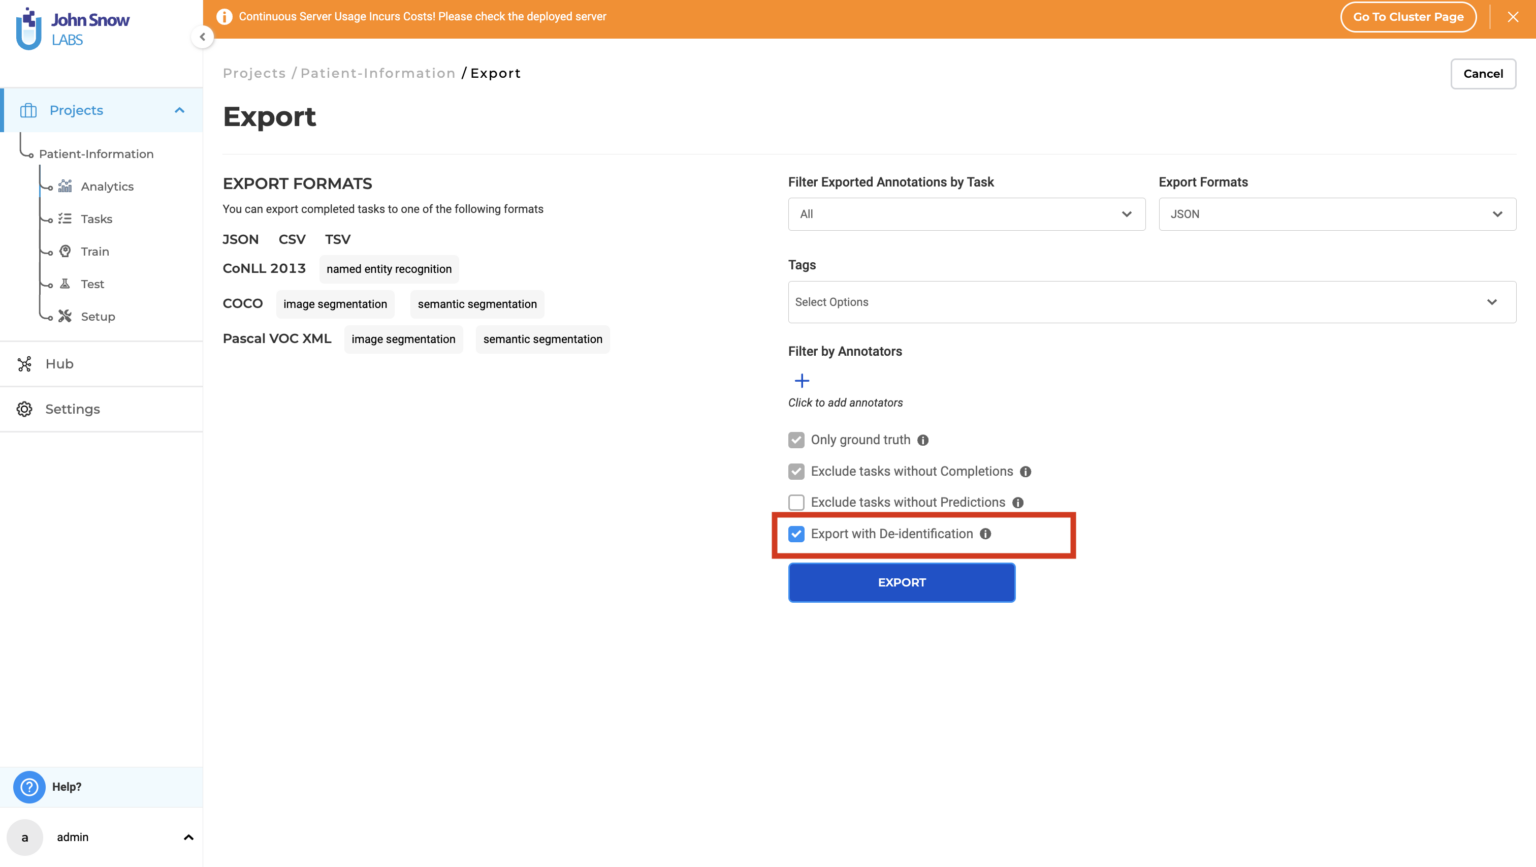Uncheck Export with De-identification
The width and height of the screenshot is (1536, 867).
click(796, 534)
